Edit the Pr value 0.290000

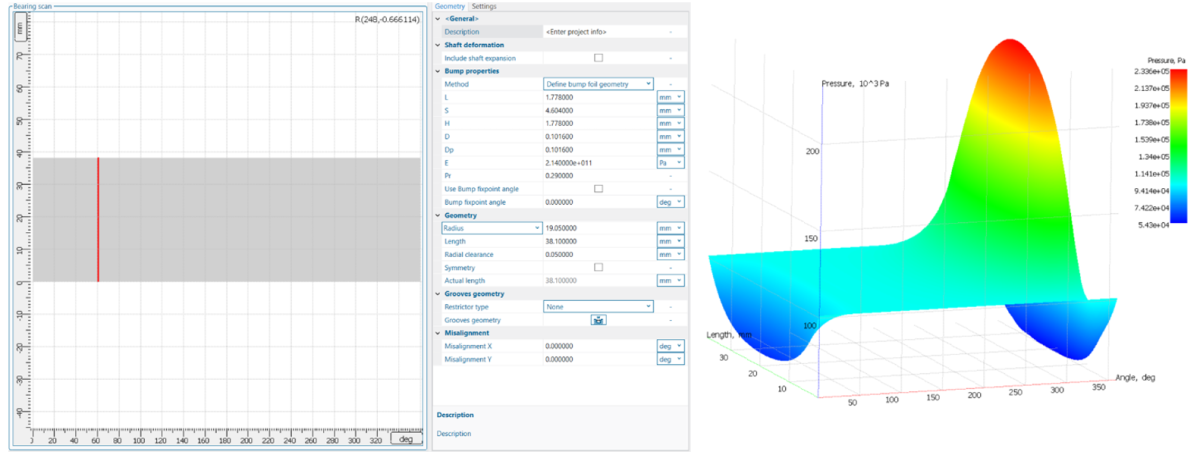[x=598, y=175]
